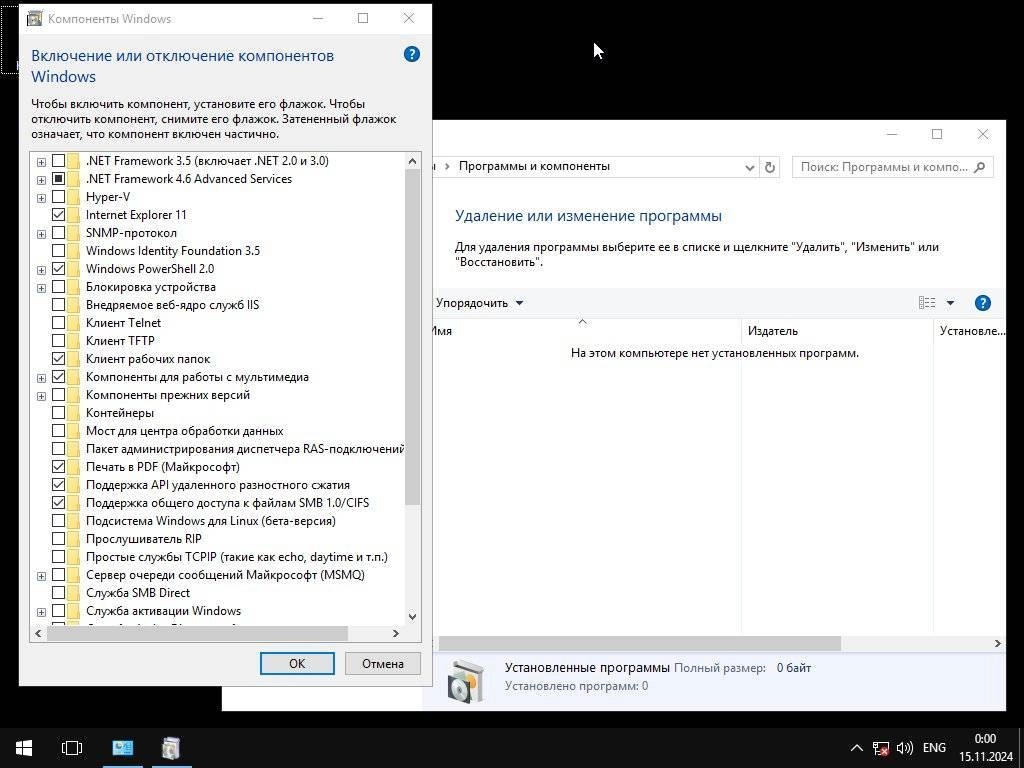Uncheck SMB 1.0/CIFS file sharing support
Screen dimensions: 1024x768
(x=58, y=503)
